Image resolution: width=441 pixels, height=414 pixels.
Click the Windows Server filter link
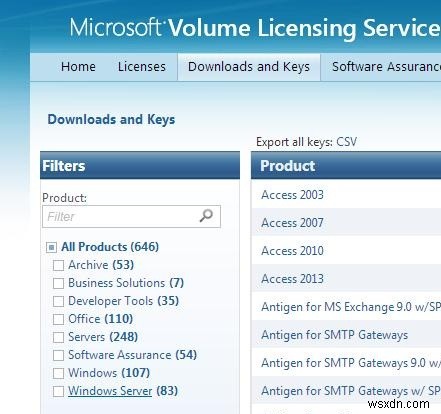tap(110, 391)
